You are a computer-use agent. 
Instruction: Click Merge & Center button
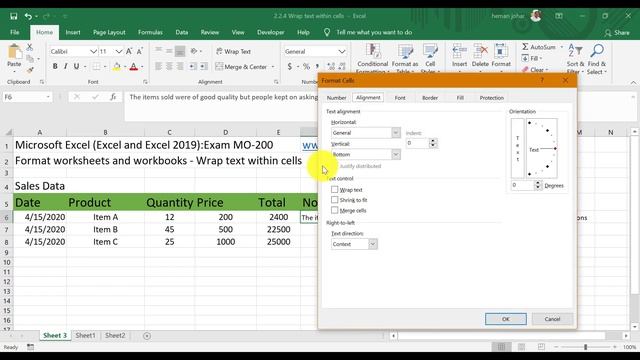(241, 66)
